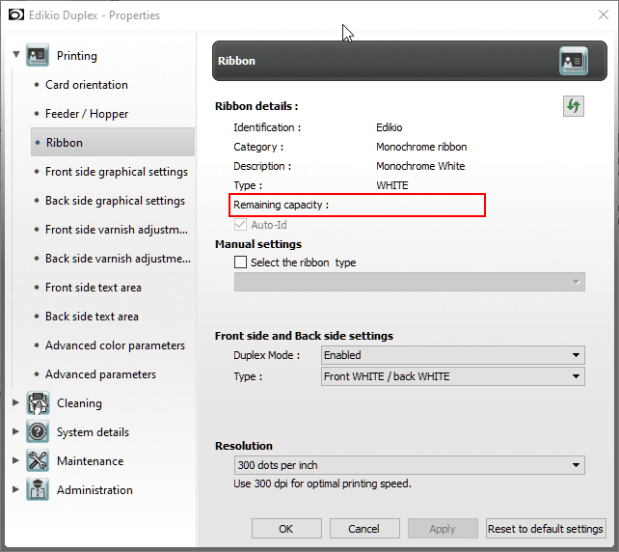Expand the Administration section arrow

(x=16, y=489)
